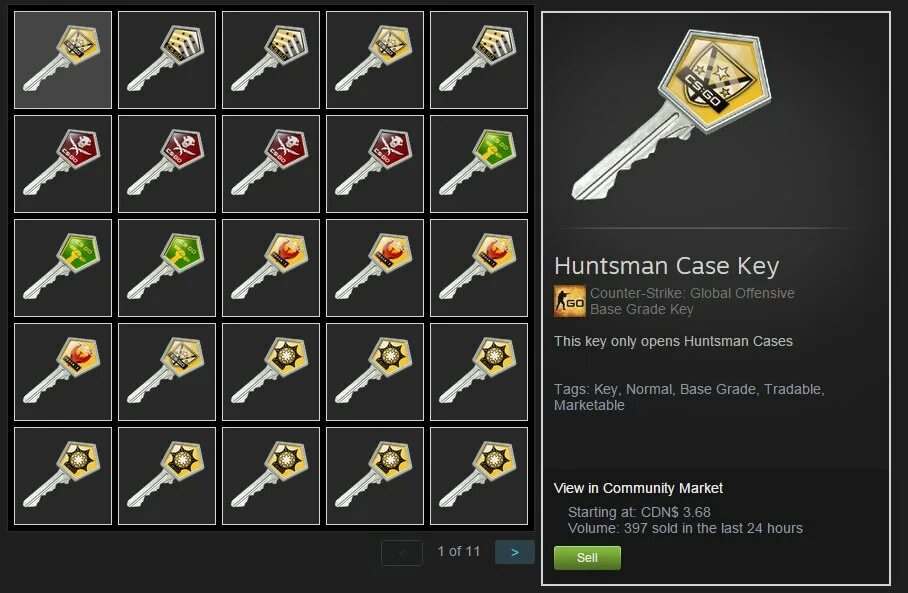Pick black star key in fourth row, third slot
908x593 pixels.
tap(271, 372)
